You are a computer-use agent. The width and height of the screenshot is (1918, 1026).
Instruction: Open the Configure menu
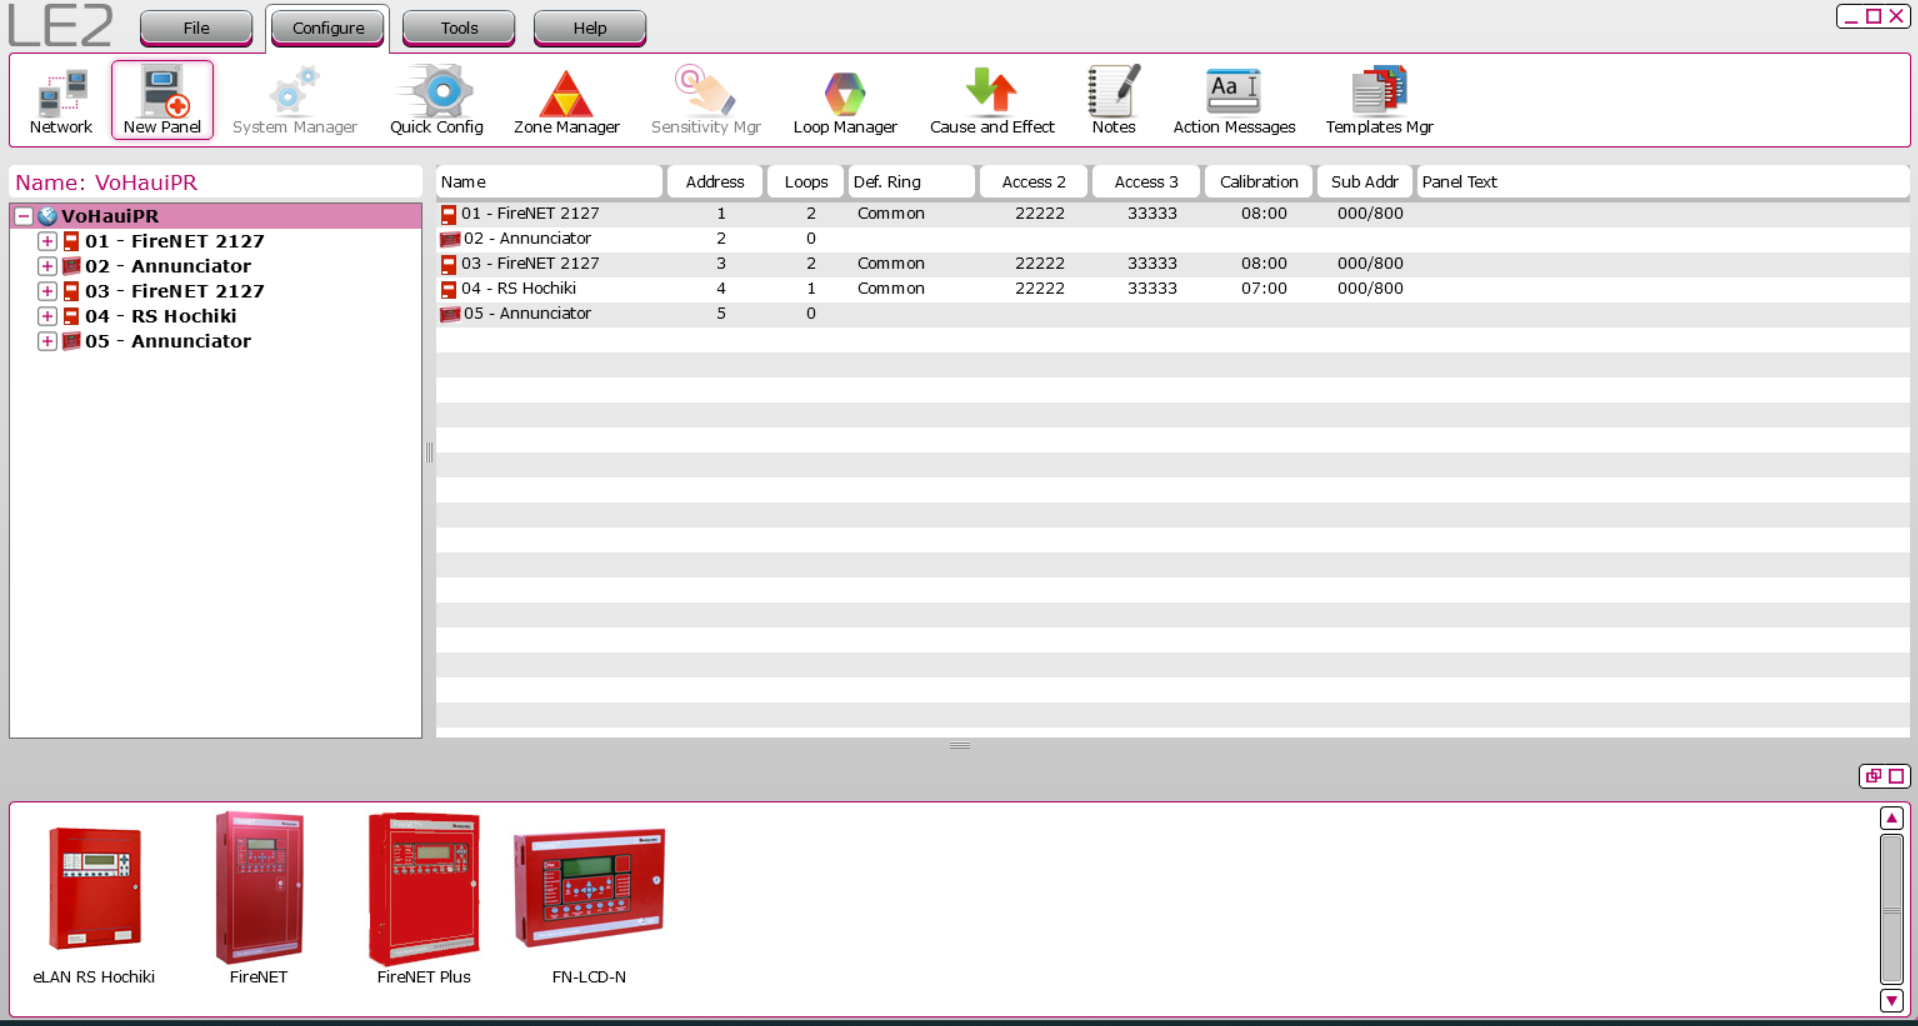tap(327, 27)
